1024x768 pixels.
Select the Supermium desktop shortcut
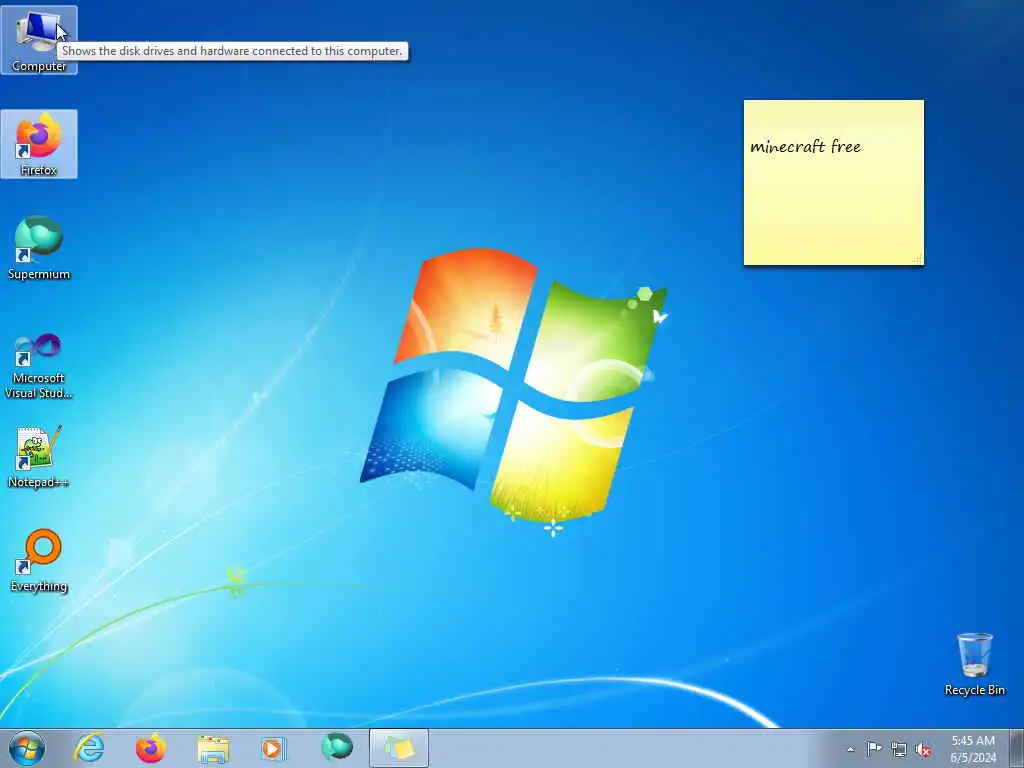tap(39, 248)
